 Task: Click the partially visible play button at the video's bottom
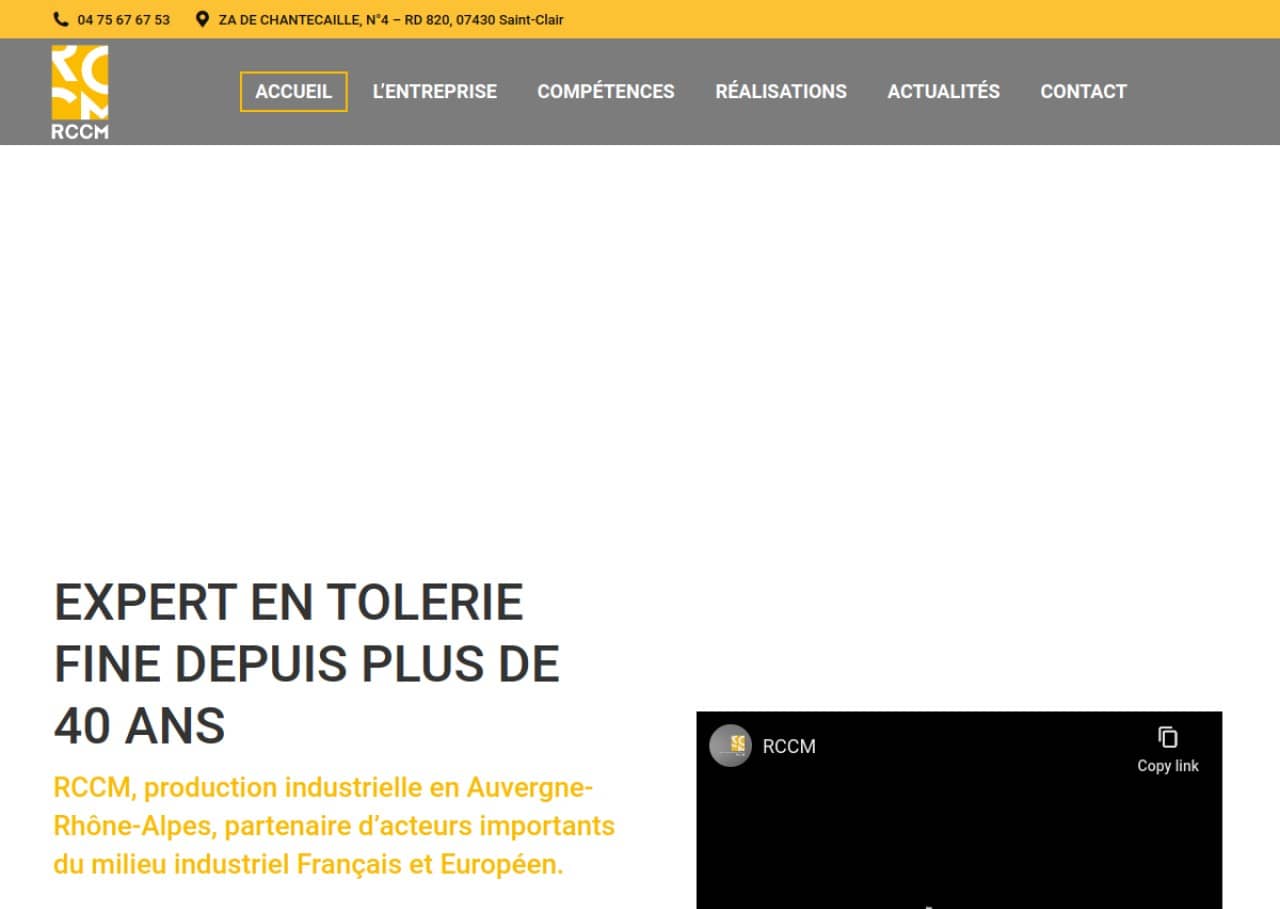[930, 905]
